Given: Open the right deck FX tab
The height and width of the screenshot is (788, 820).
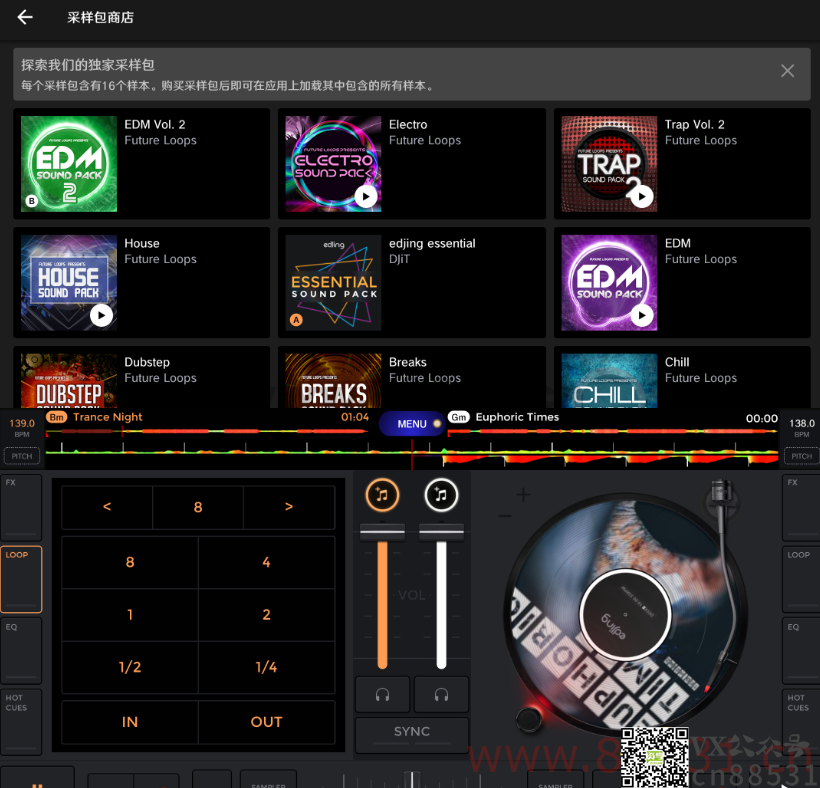Looking at the screenshot, I should pos(801,507).
